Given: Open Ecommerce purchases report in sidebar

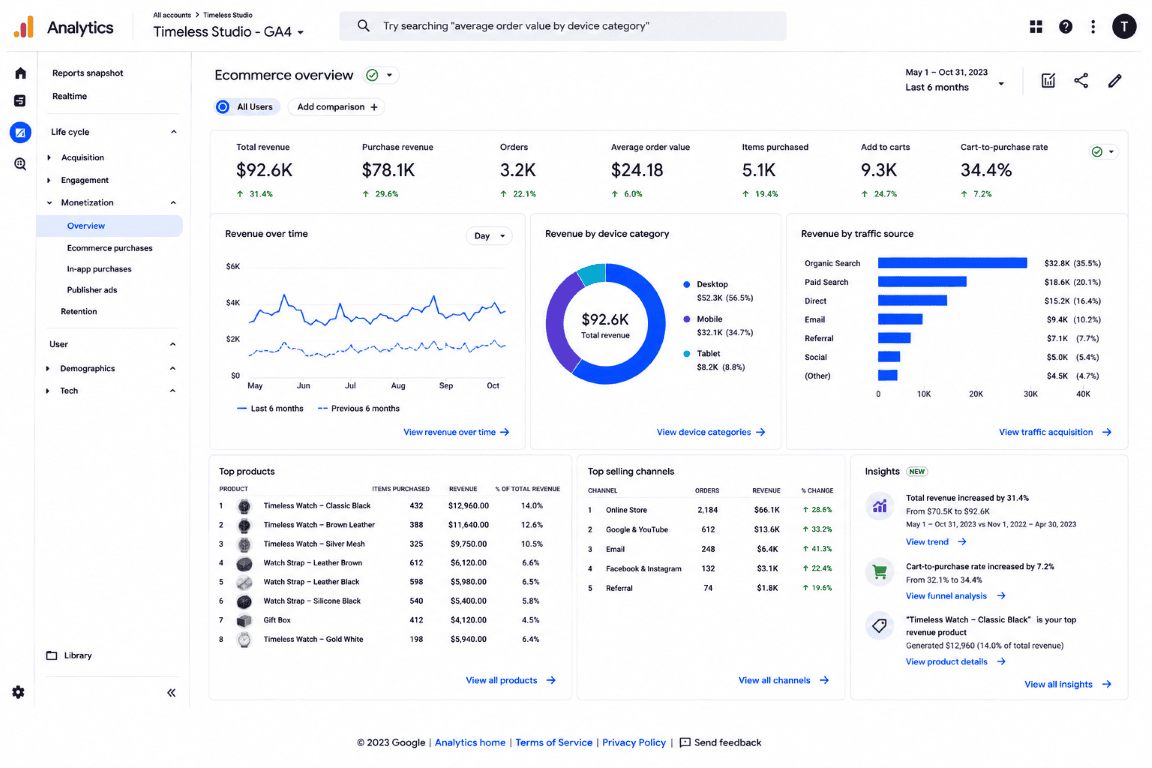Looking at the screenshot, I should [109, 248].
